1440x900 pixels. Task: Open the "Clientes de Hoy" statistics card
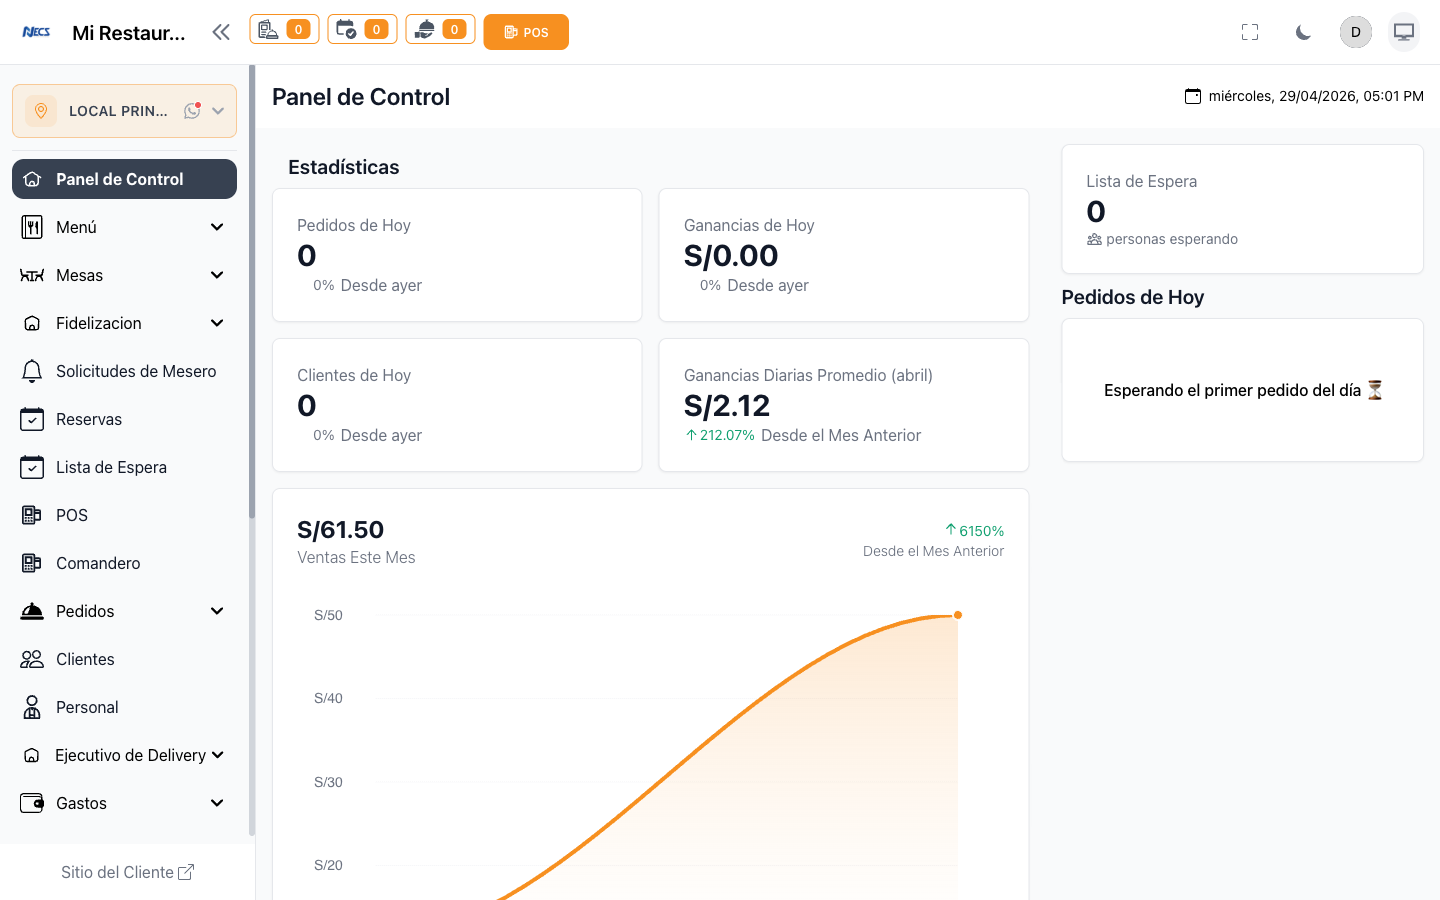click(x=457, y=405)
